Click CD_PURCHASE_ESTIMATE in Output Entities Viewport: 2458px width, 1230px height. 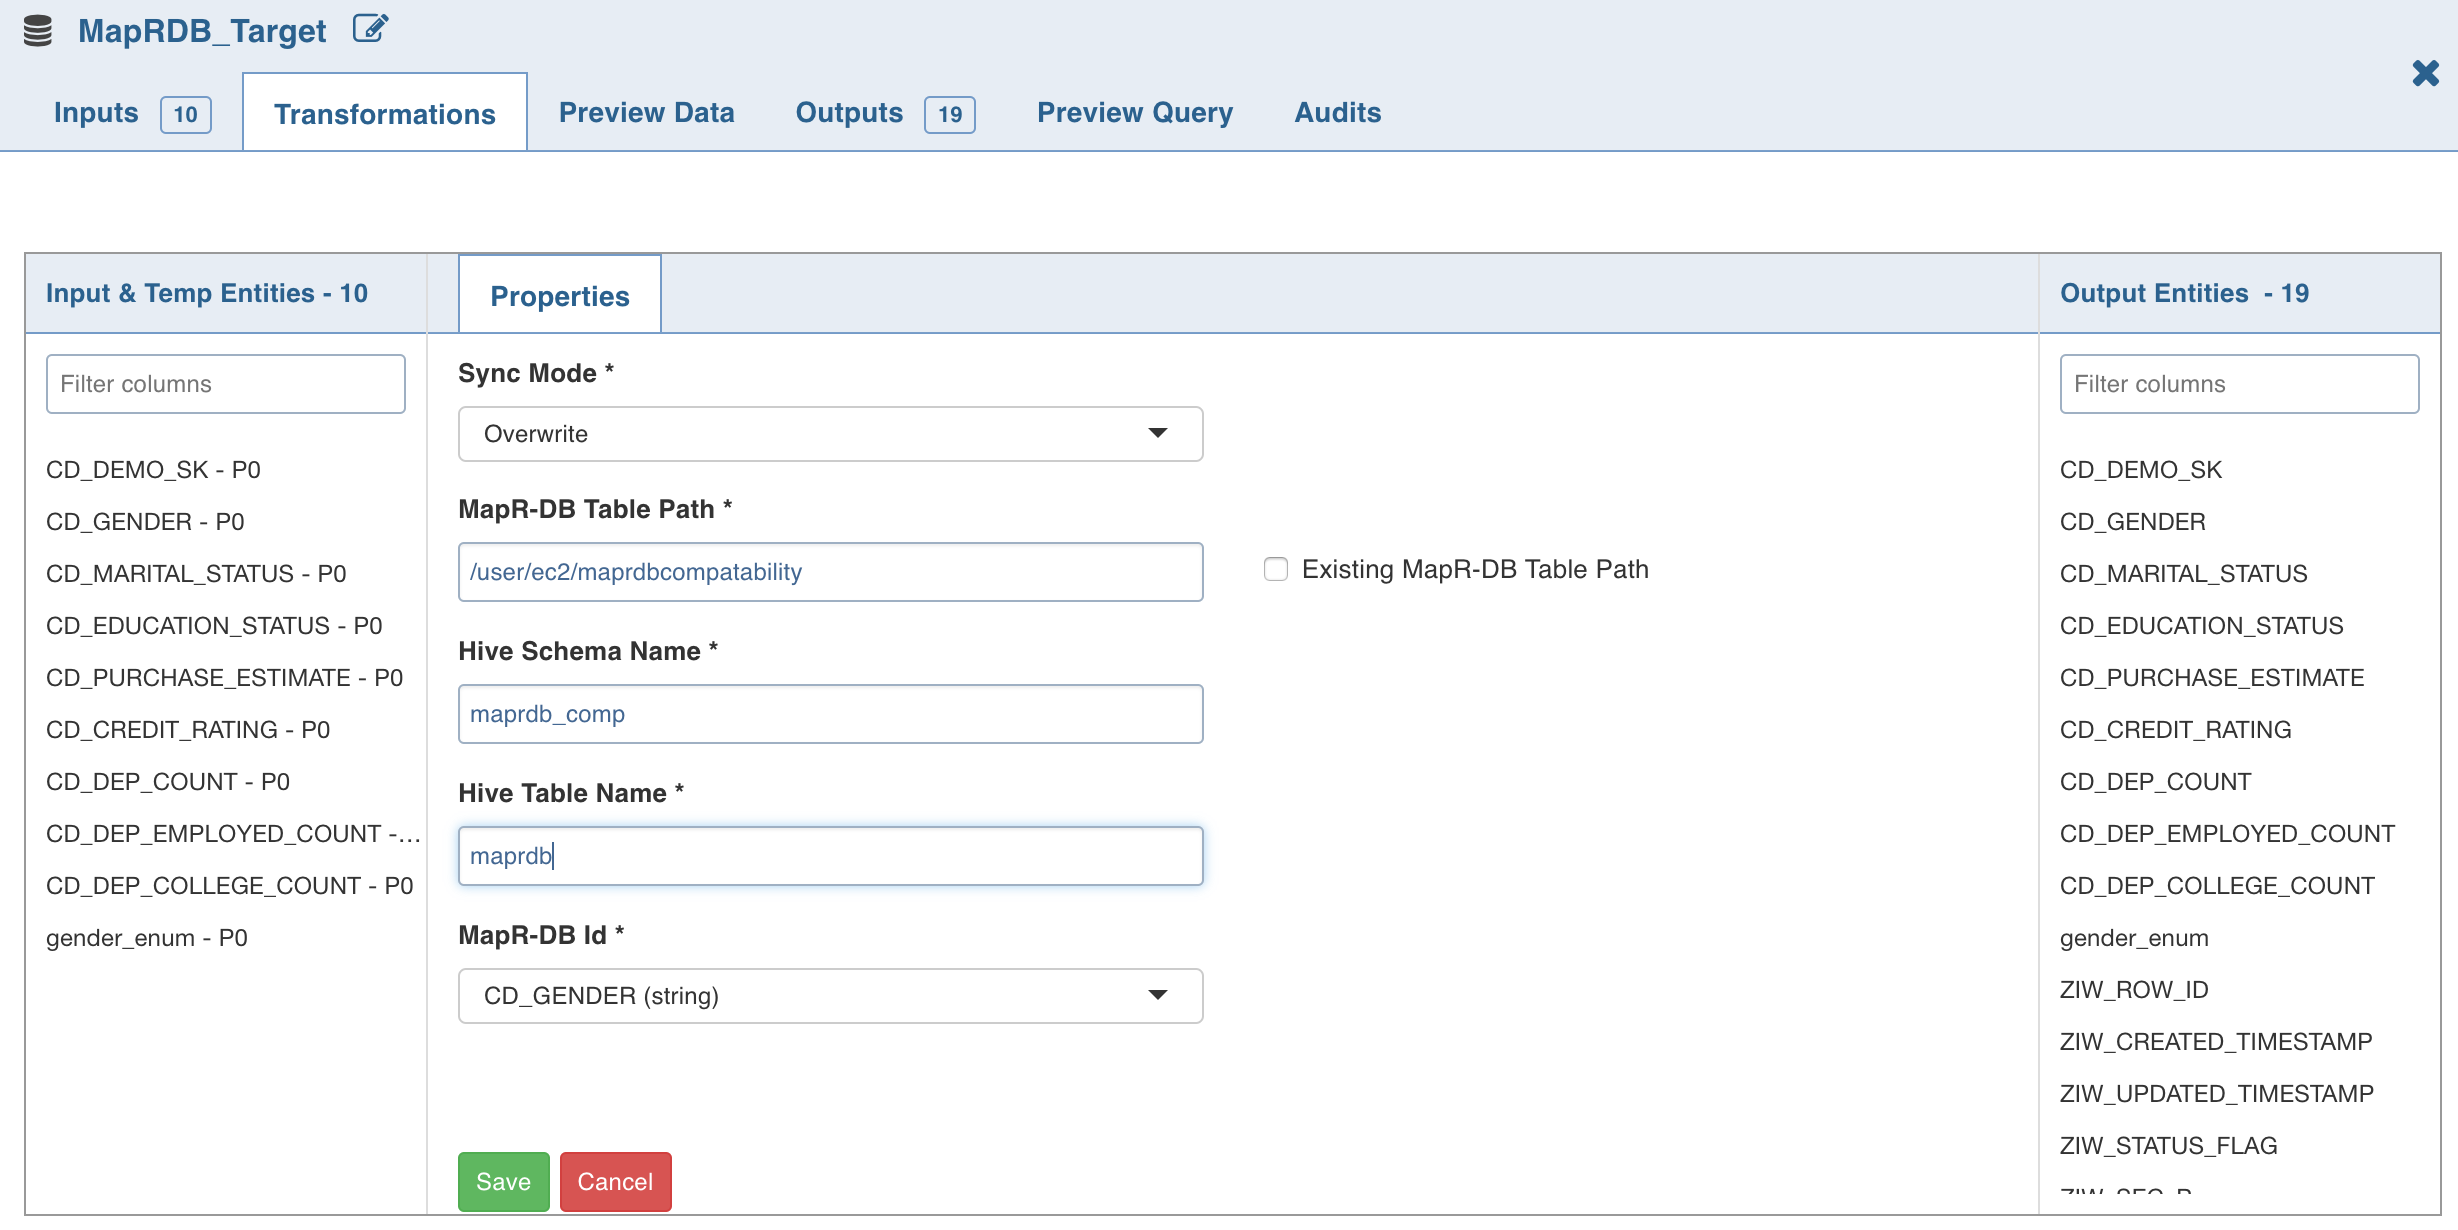(x=2212, y=678)
